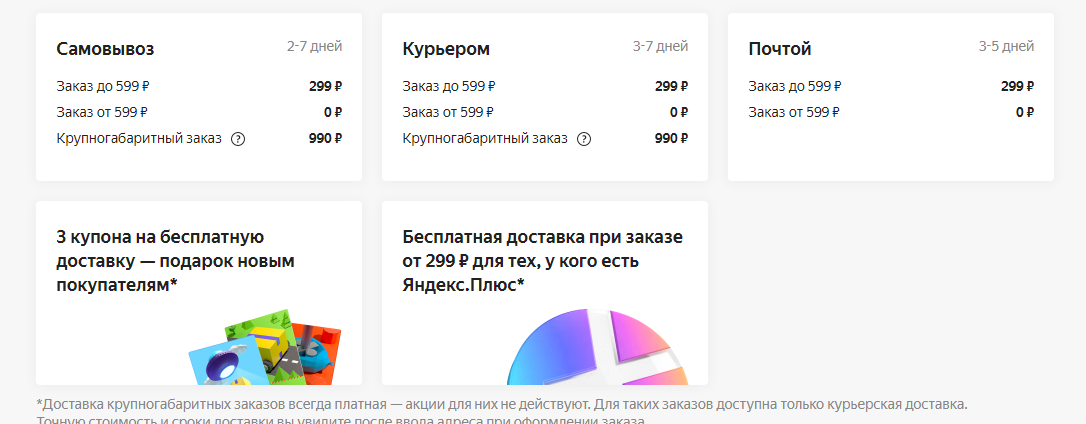This screenshot has width=1086, height=424.
Task: Open the Яндекс.Плюс free delivery promo title
Action: [542, 261]
